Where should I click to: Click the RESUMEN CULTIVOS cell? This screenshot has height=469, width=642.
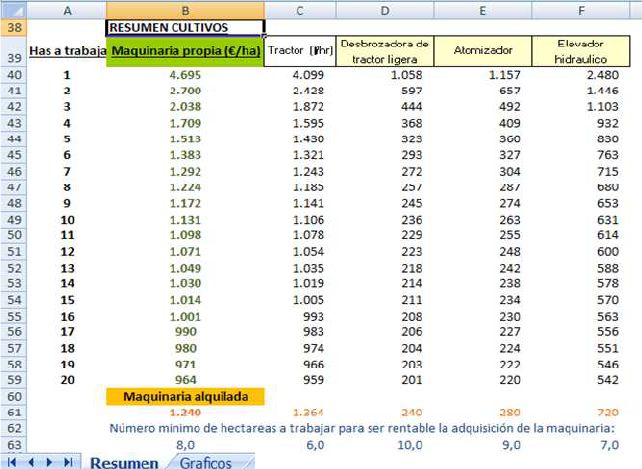(185, 28)
